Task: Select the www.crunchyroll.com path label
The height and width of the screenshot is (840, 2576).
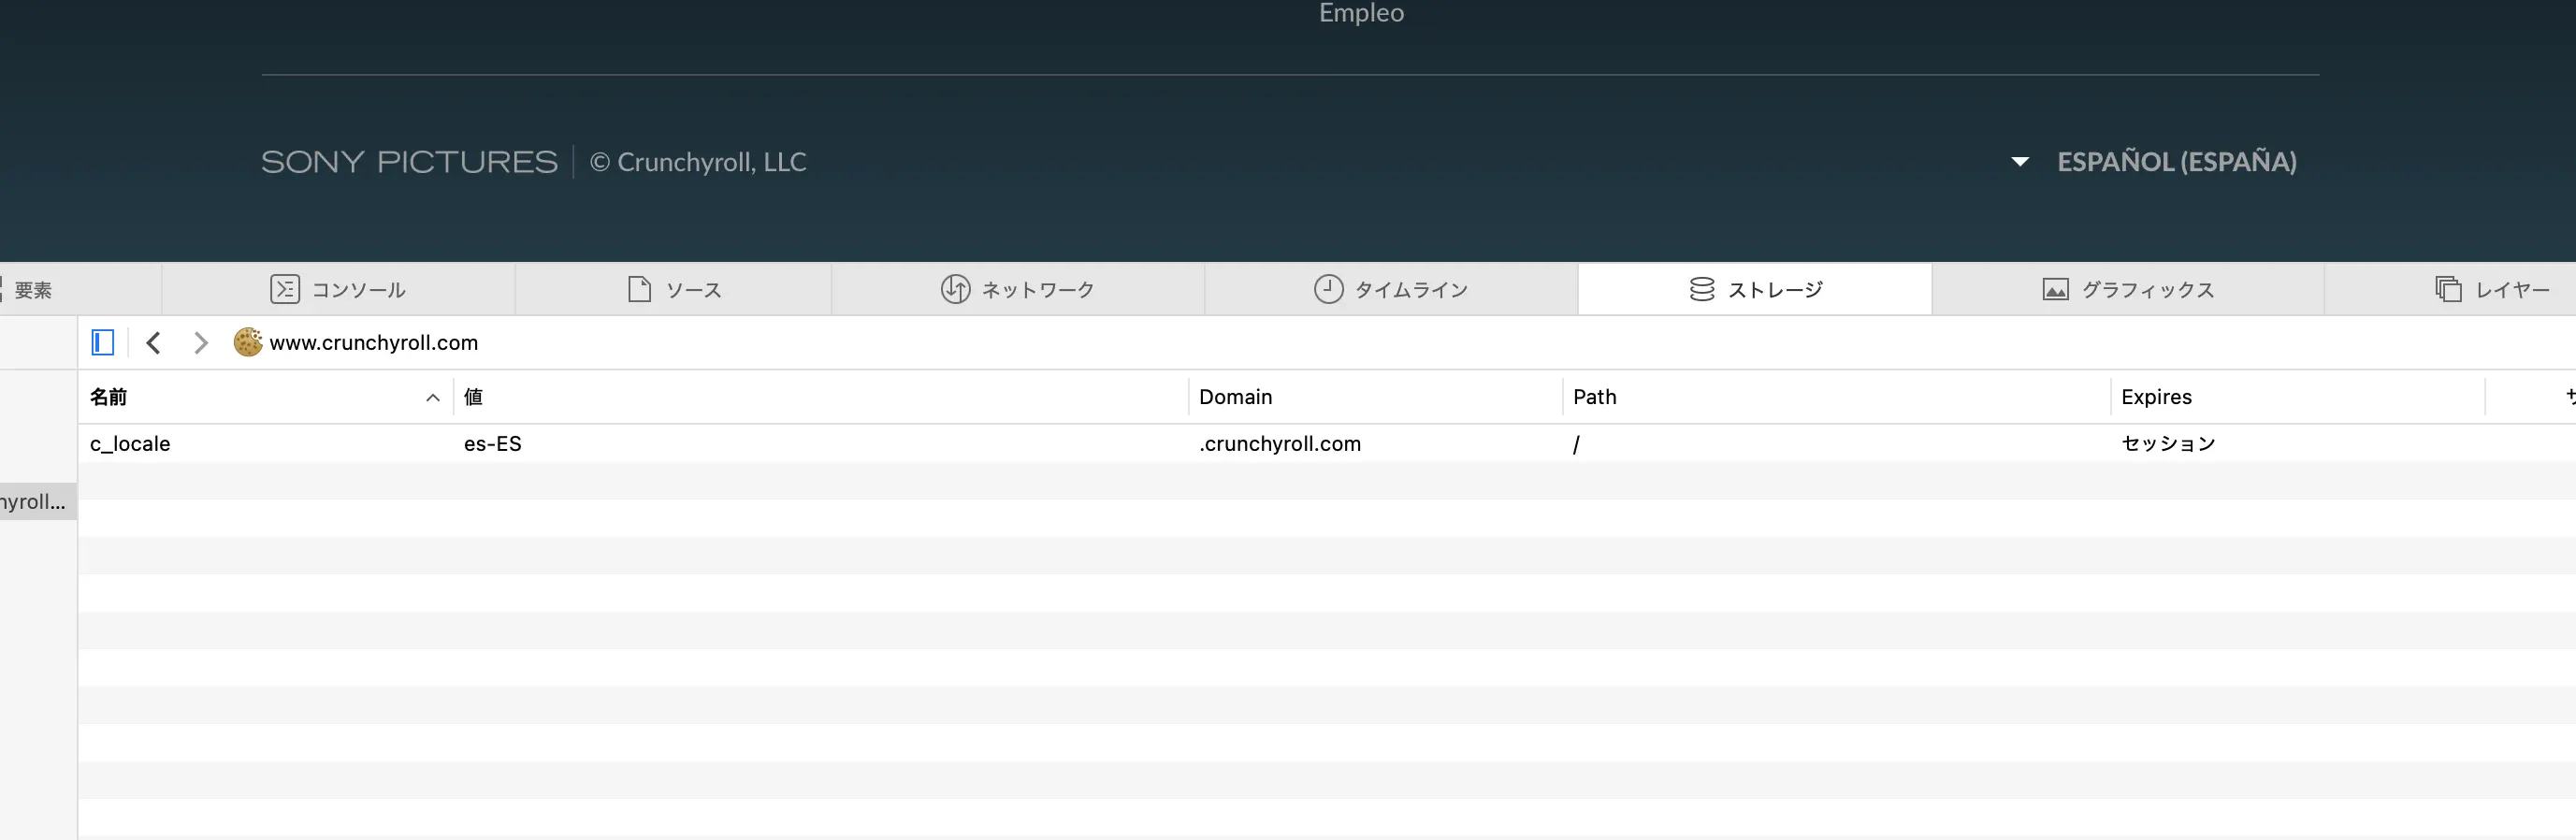Action: 374,343
